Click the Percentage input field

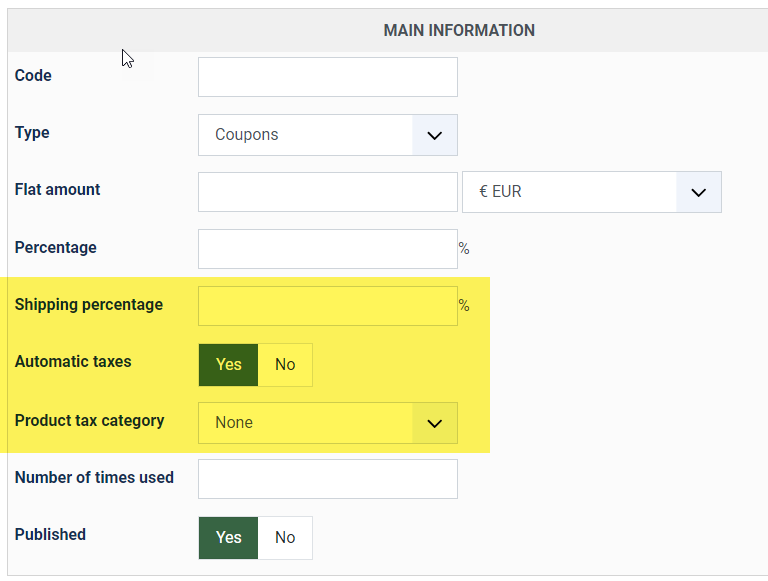pos(327,249)
